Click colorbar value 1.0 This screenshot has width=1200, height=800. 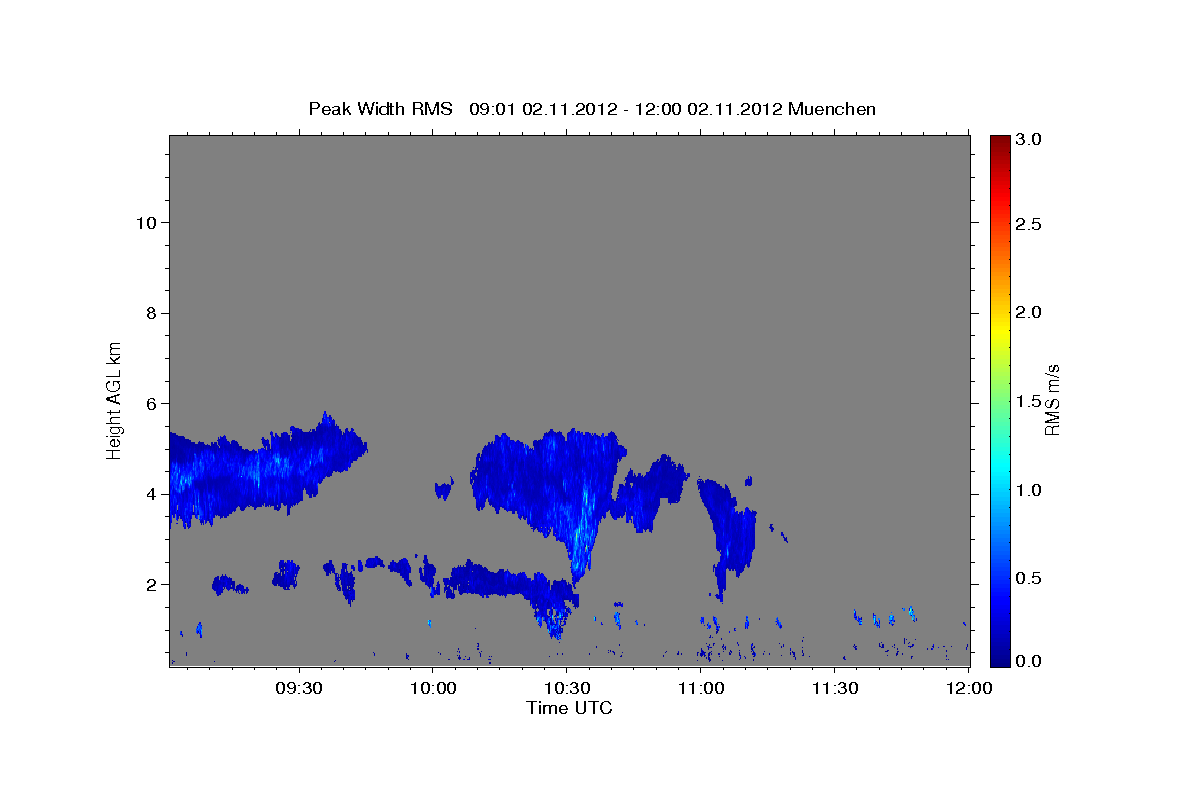point(1030,490)
